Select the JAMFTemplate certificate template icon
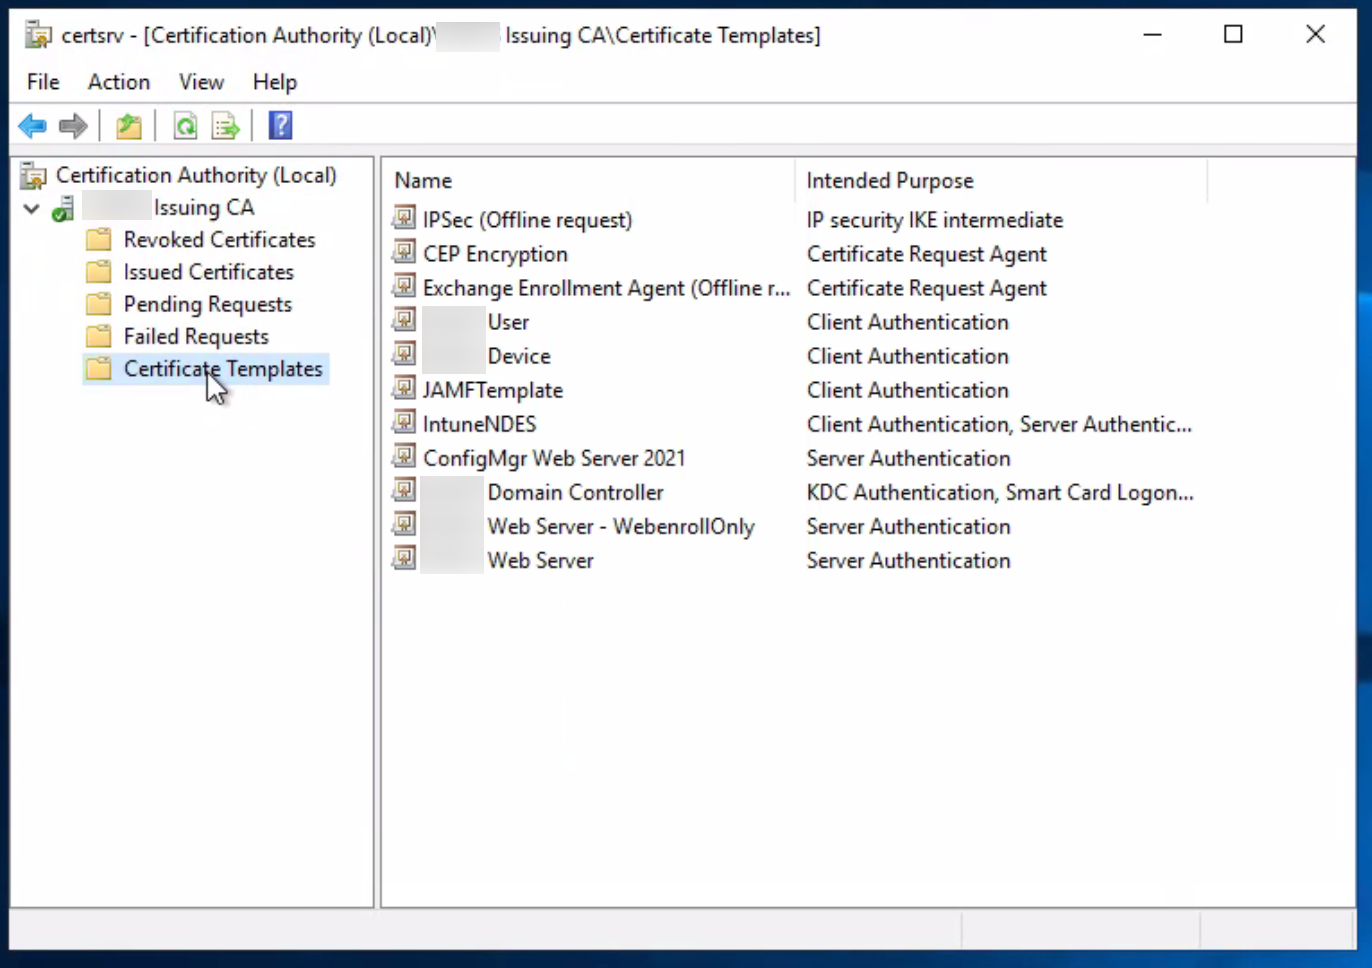Screen dimensions: 1372x968 (x=404, y=389)
